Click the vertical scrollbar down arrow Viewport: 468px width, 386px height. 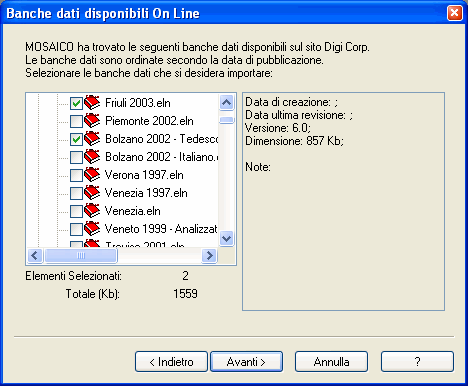coord(227,238)
